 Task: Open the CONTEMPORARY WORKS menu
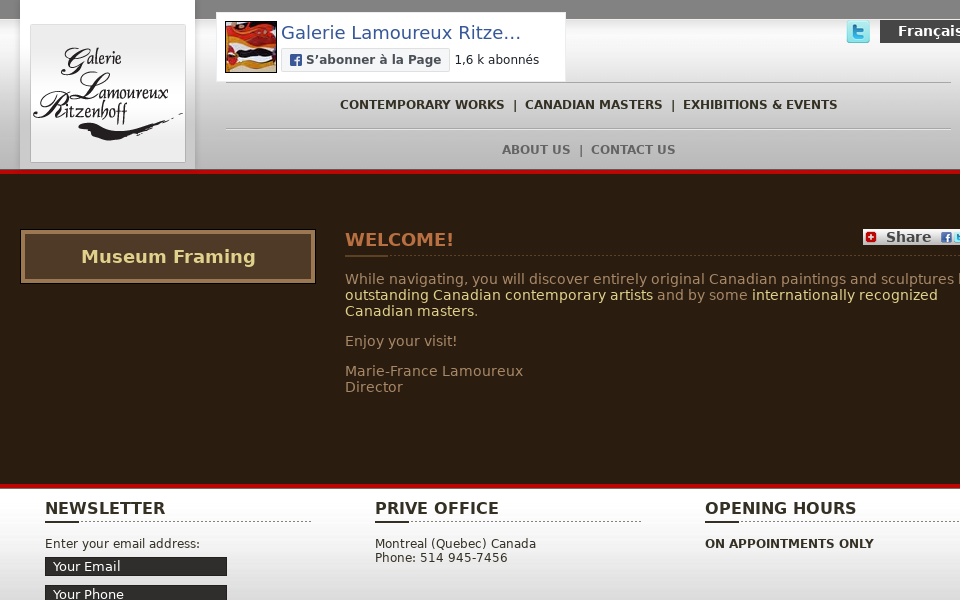tap(421, 104)
